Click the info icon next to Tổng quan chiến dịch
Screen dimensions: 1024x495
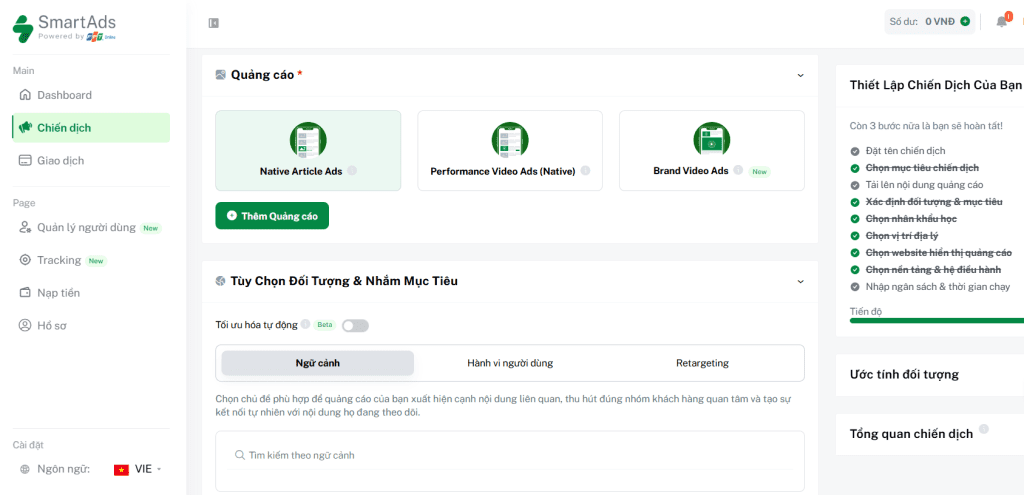[984, 429]
